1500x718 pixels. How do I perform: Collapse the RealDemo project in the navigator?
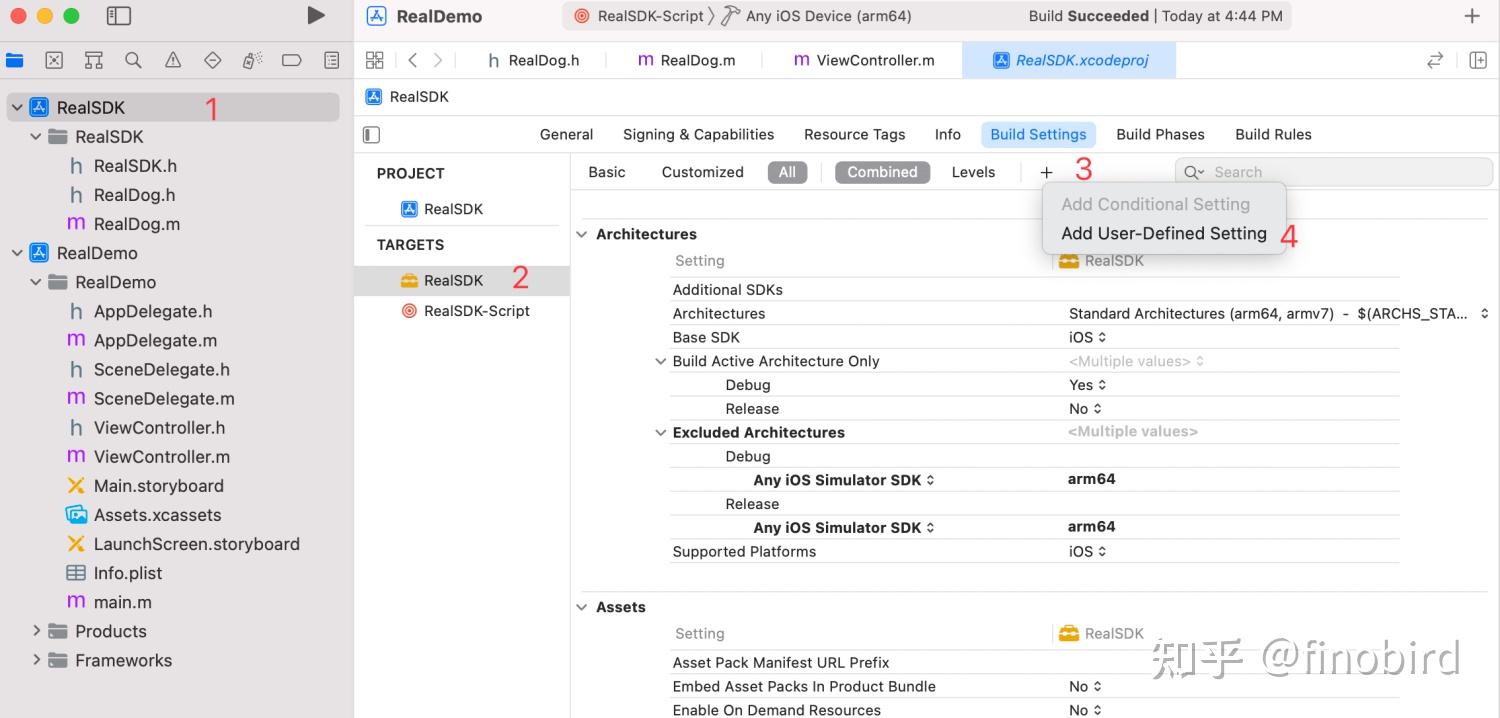[17, 253]
